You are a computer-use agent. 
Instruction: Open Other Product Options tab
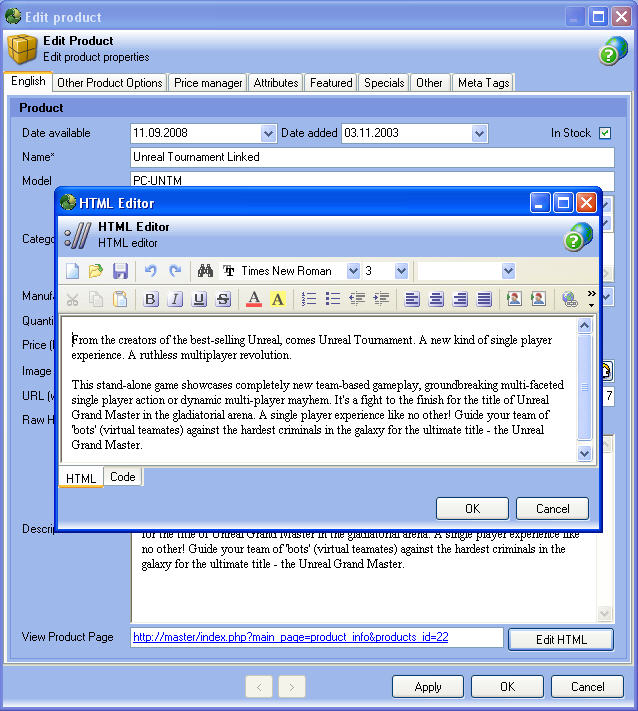pyautogui.click(x=110, y=83)
